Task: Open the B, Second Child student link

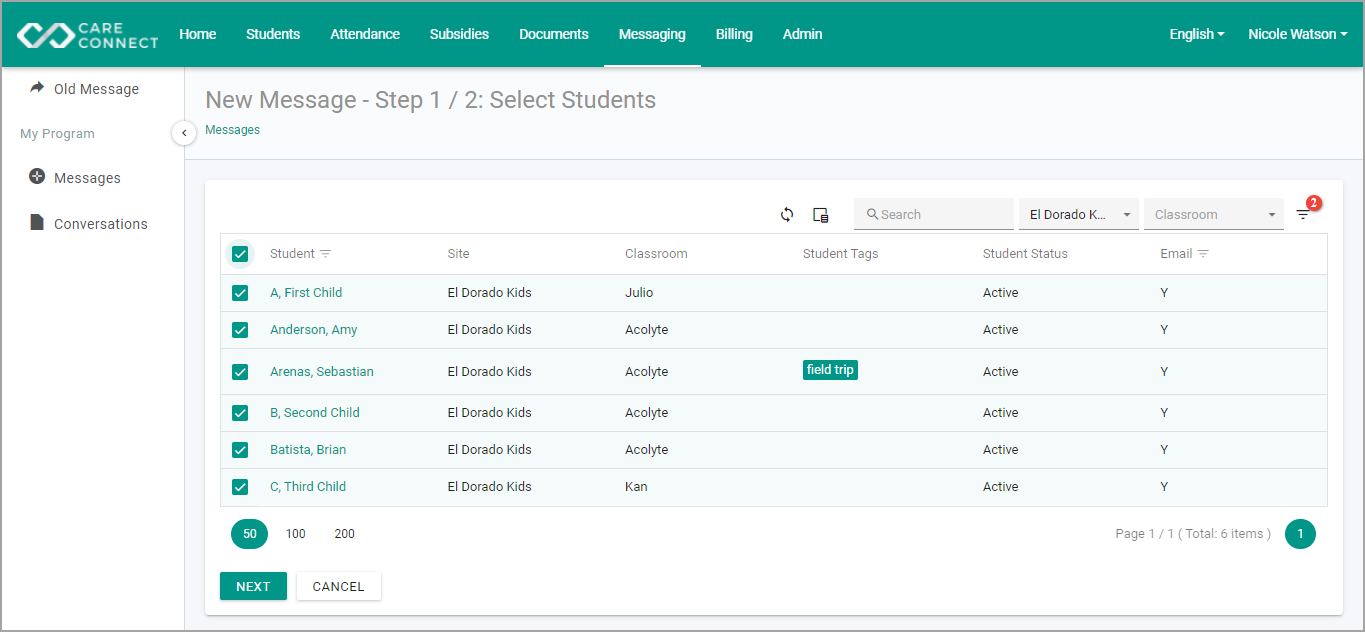Action: [x=315, y=413]
